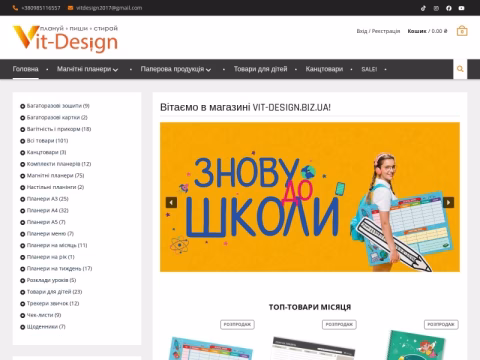Click the РОЗПРОДАЖ badge on green notebook

coord(441,325)
